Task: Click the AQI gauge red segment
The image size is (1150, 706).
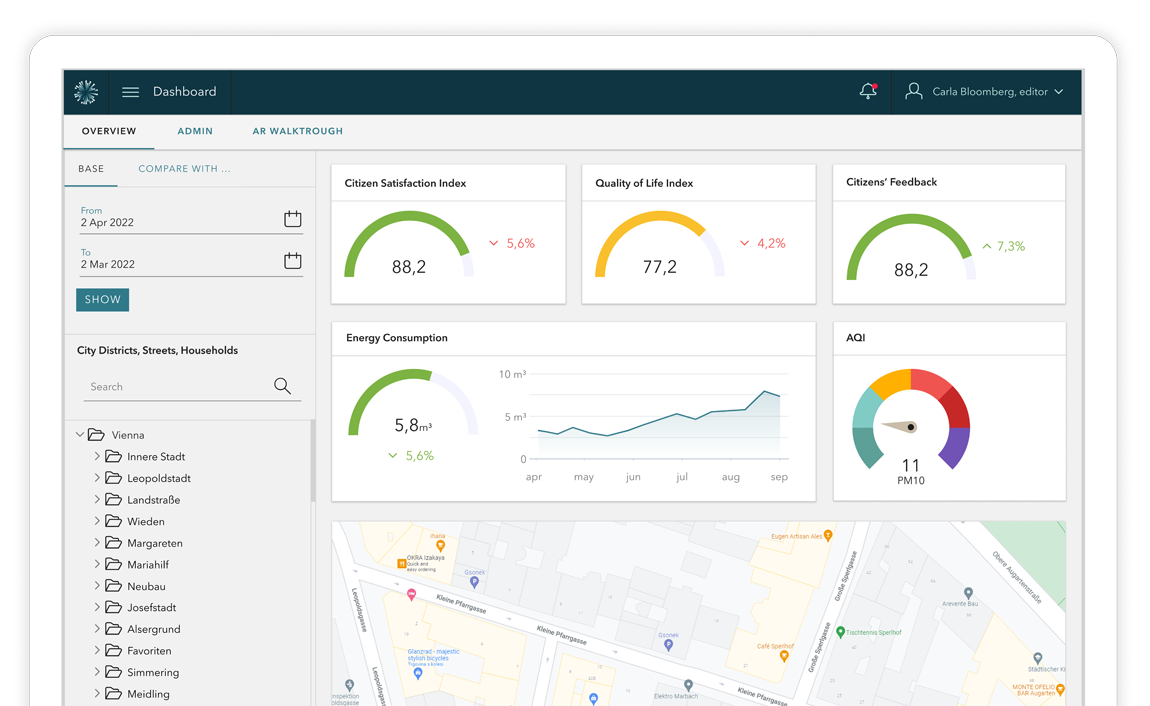Action: coord(931,384)
